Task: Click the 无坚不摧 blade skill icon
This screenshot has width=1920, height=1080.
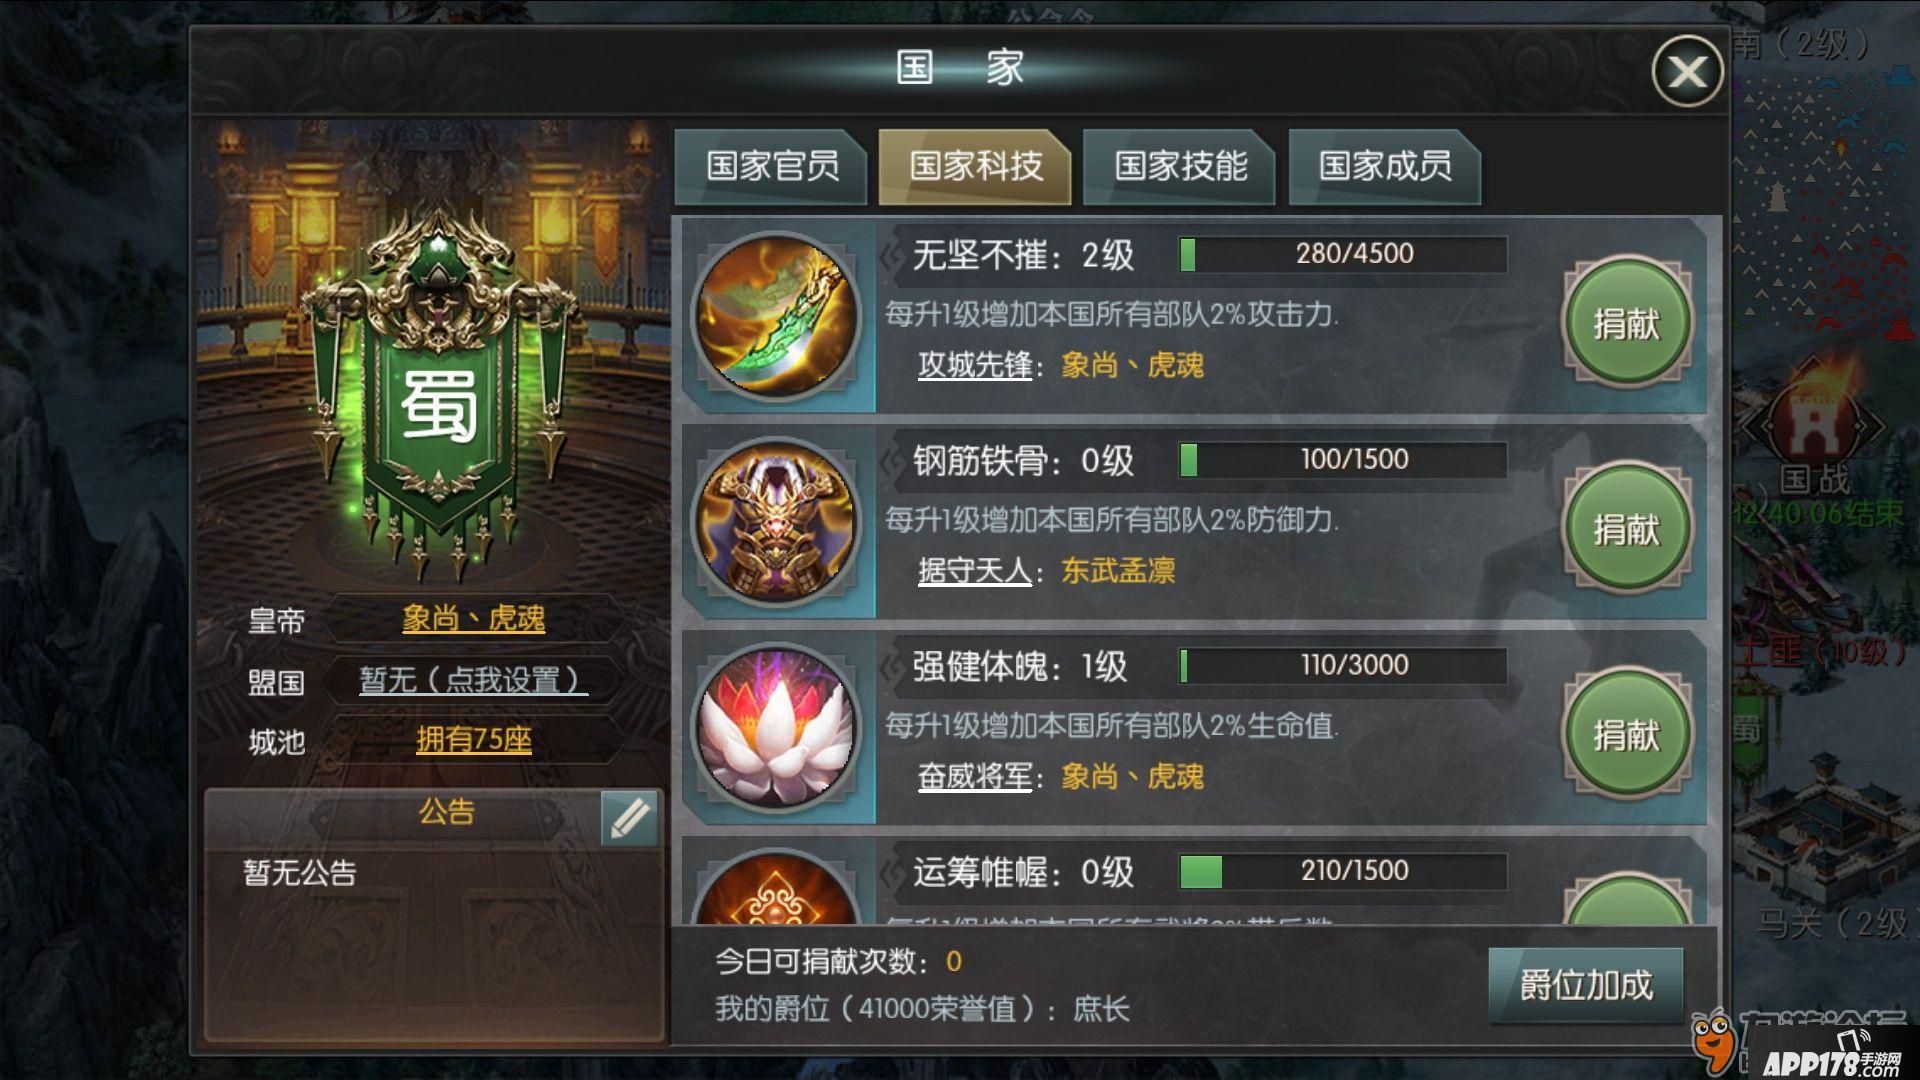Action: click(777, 315)
